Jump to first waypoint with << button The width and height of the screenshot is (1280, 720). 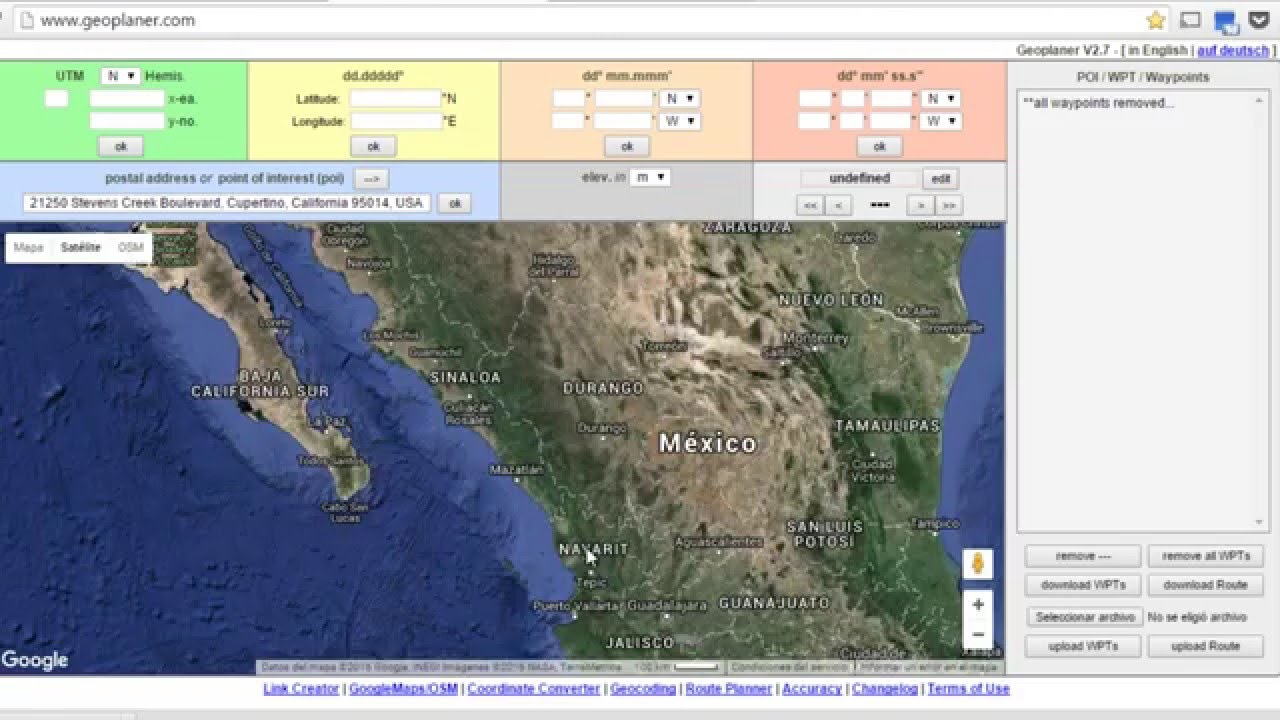click(810, 205)
